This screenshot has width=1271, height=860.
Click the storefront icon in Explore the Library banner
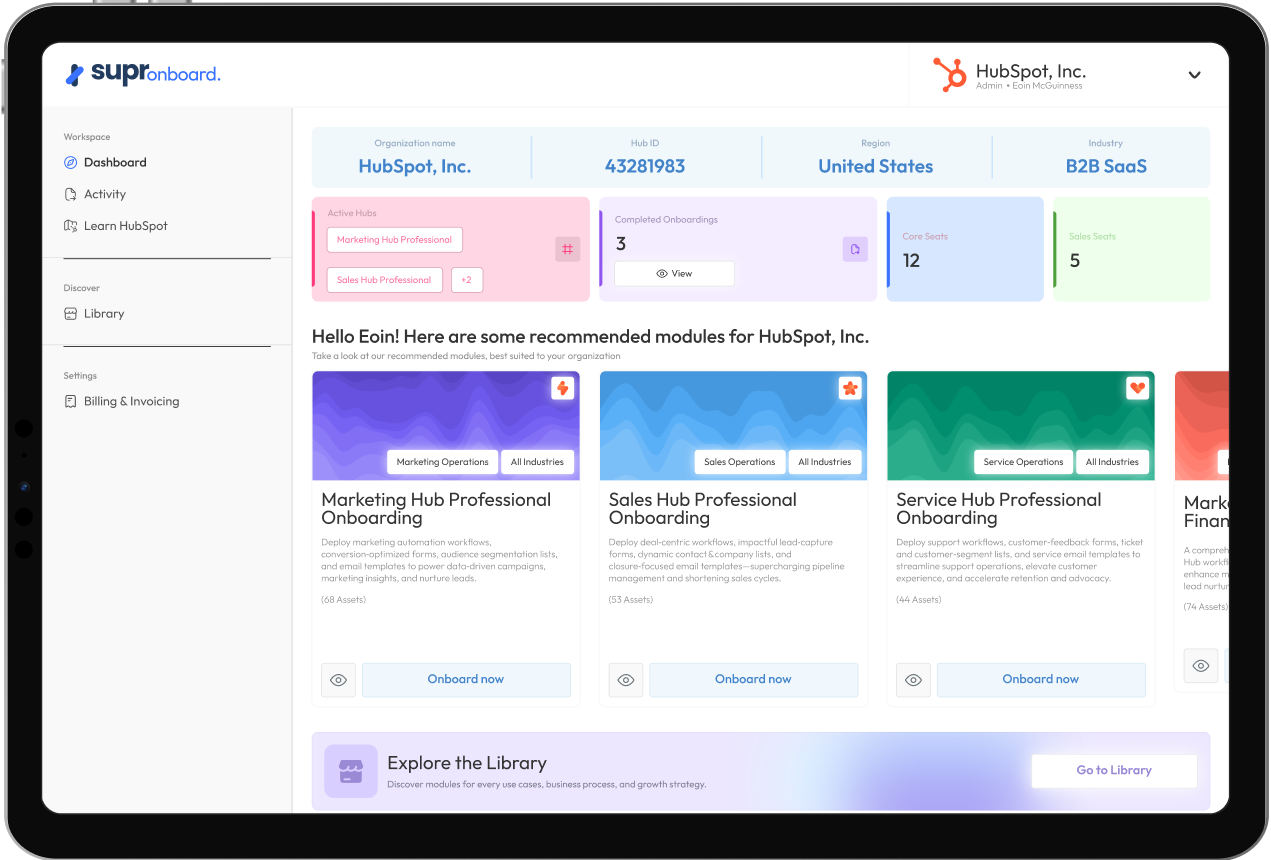pyautogui.click(x=350, y=771)
